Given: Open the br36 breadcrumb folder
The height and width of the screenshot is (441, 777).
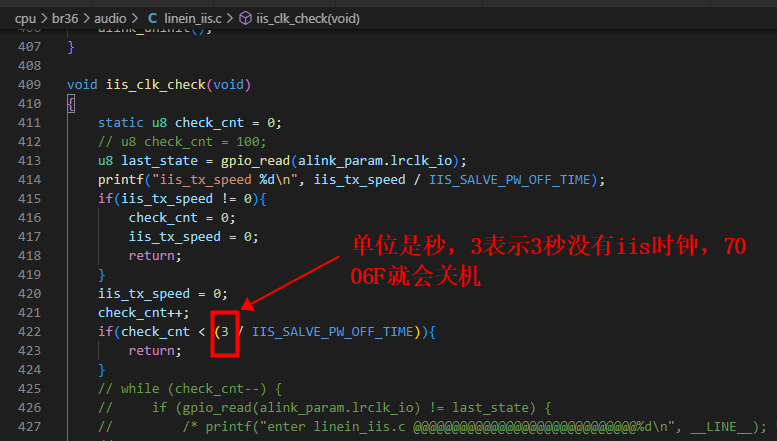Looking at the screenshot, I should (65, 19).
